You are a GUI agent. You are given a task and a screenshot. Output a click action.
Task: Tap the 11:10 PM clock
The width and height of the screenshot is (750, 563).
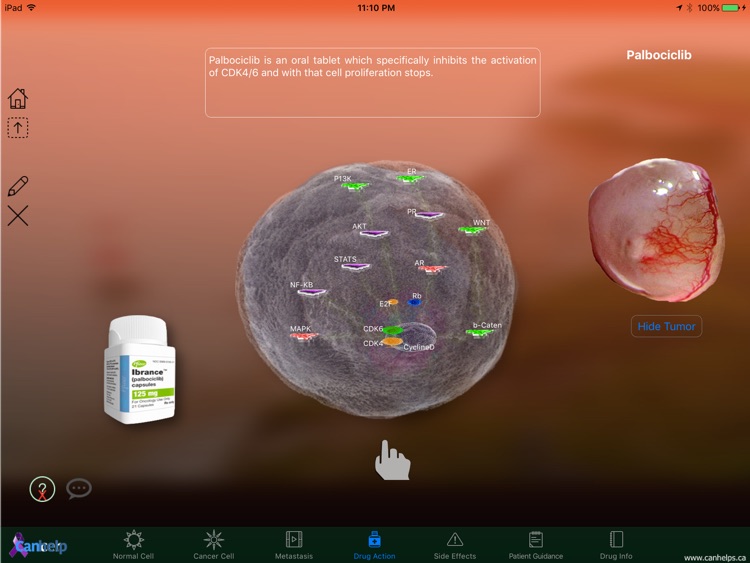point(376,8)
